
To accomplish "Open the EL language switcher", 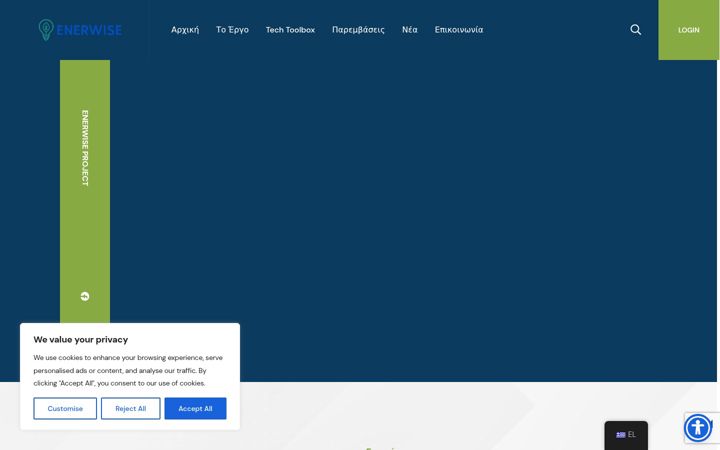I will [626, 434].
